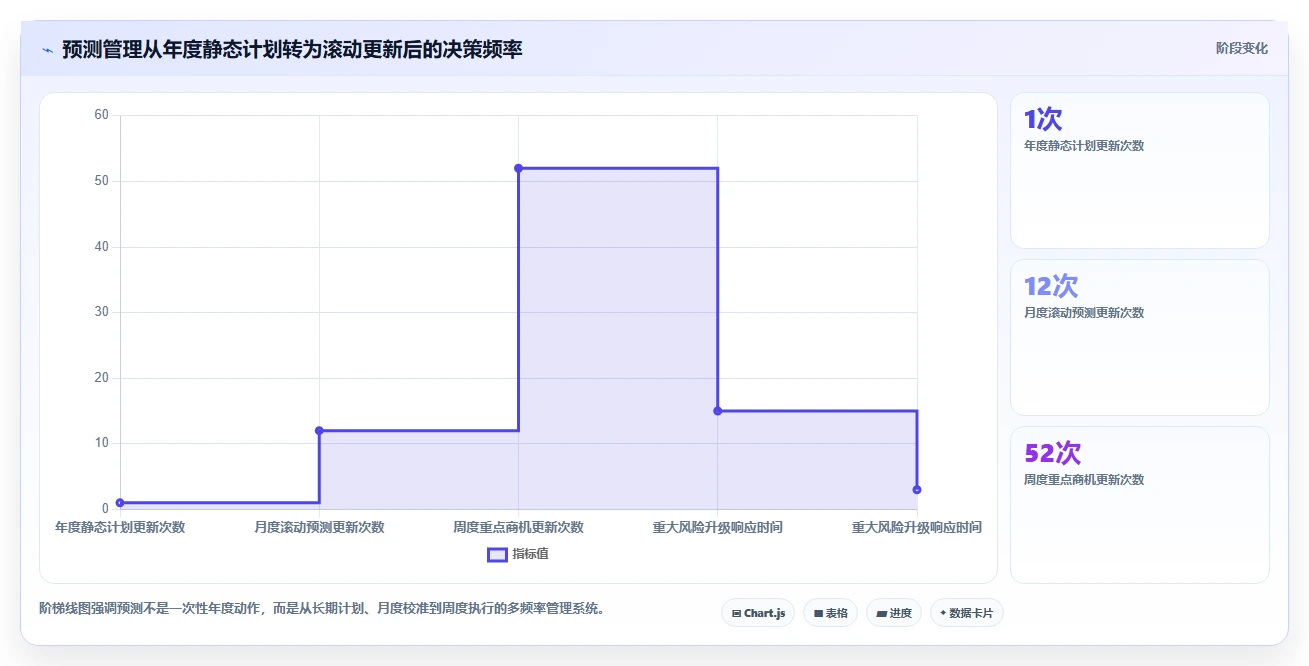The height and width of the screenshot is (666, 1309).
Task: Click the y-axis tick label 60
Action: (101, 115)
